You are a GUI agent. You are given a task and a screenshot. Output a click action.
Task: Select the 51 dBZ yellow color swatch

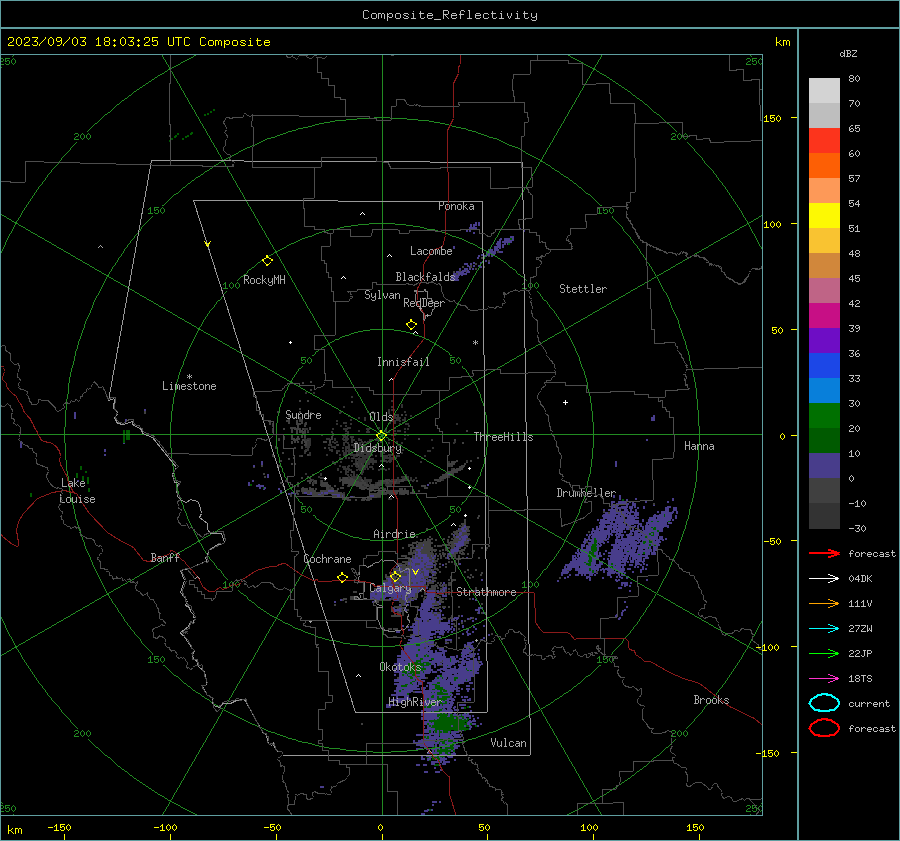pos(824,215)
